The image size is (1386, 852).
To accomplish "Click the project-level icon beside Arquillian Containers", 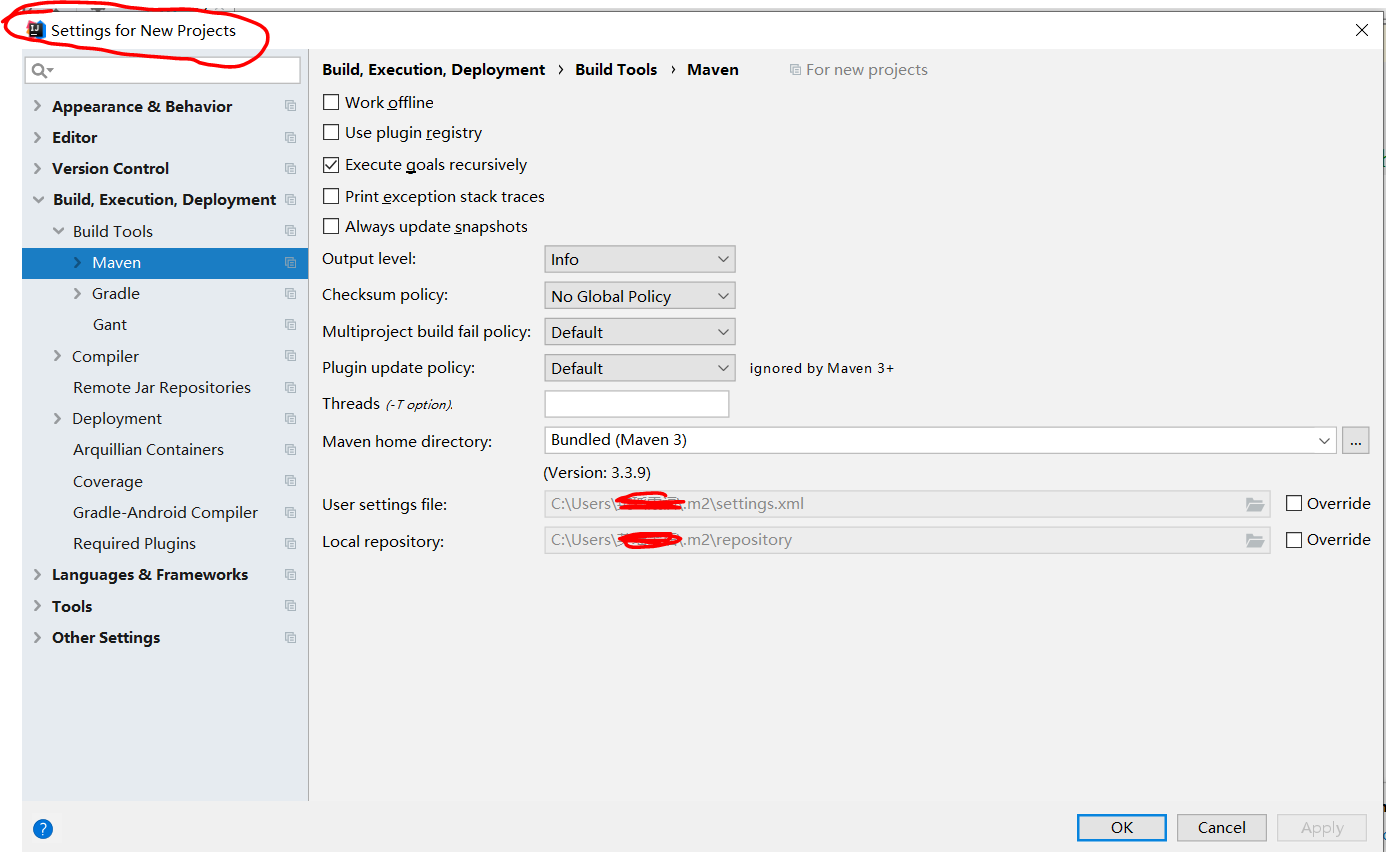I will click(290, 450).
